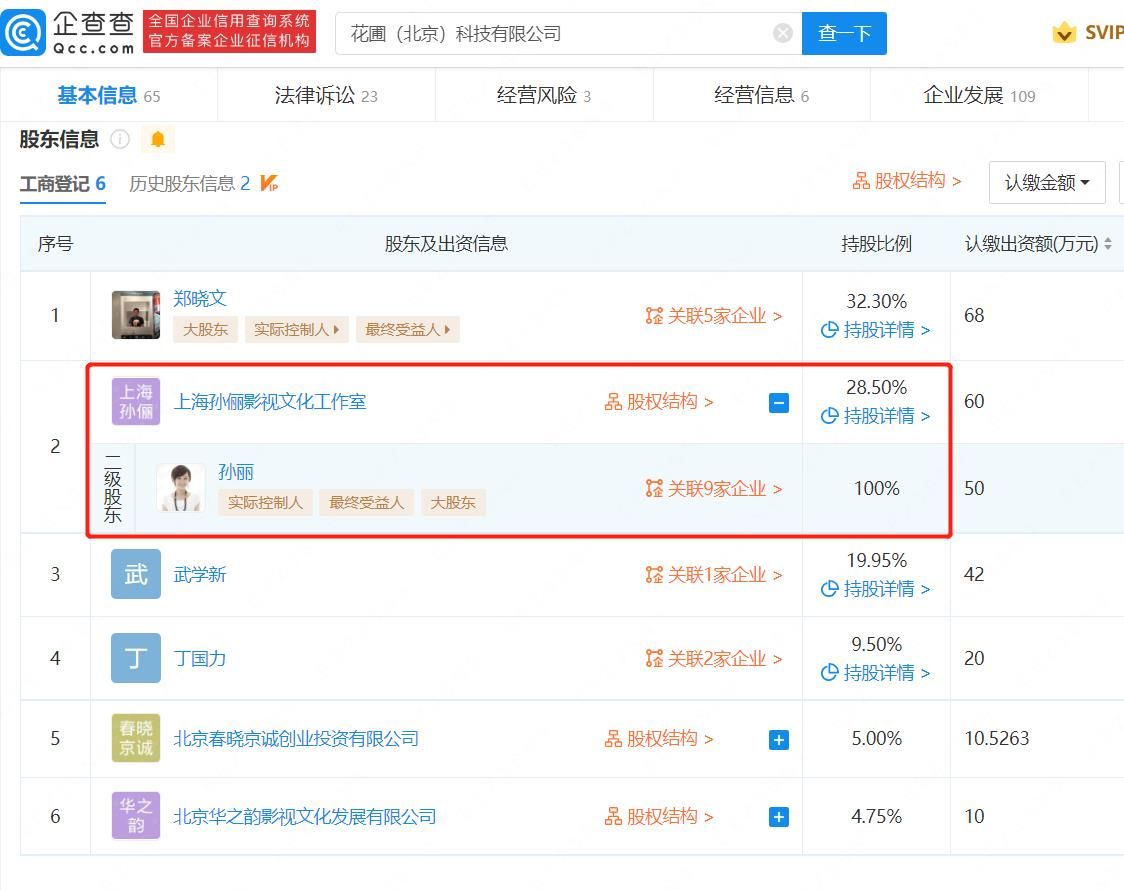The width and height of the screenshot is (1124, 890).
Task: Open 丁国力's 关联2家企业 link
Action: pos(713,659)
